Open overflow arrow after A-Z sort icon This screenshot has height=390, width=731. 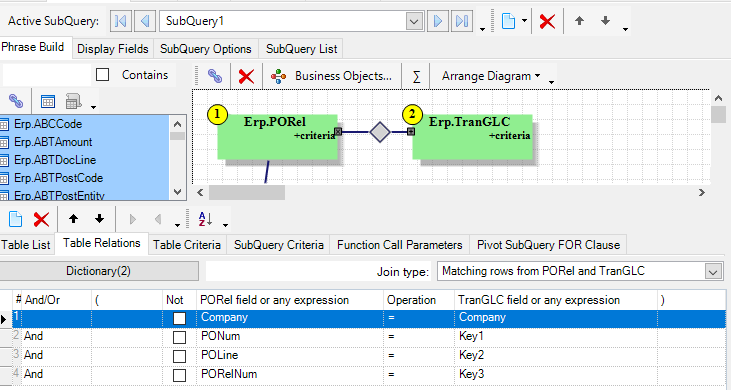point(225,225)
